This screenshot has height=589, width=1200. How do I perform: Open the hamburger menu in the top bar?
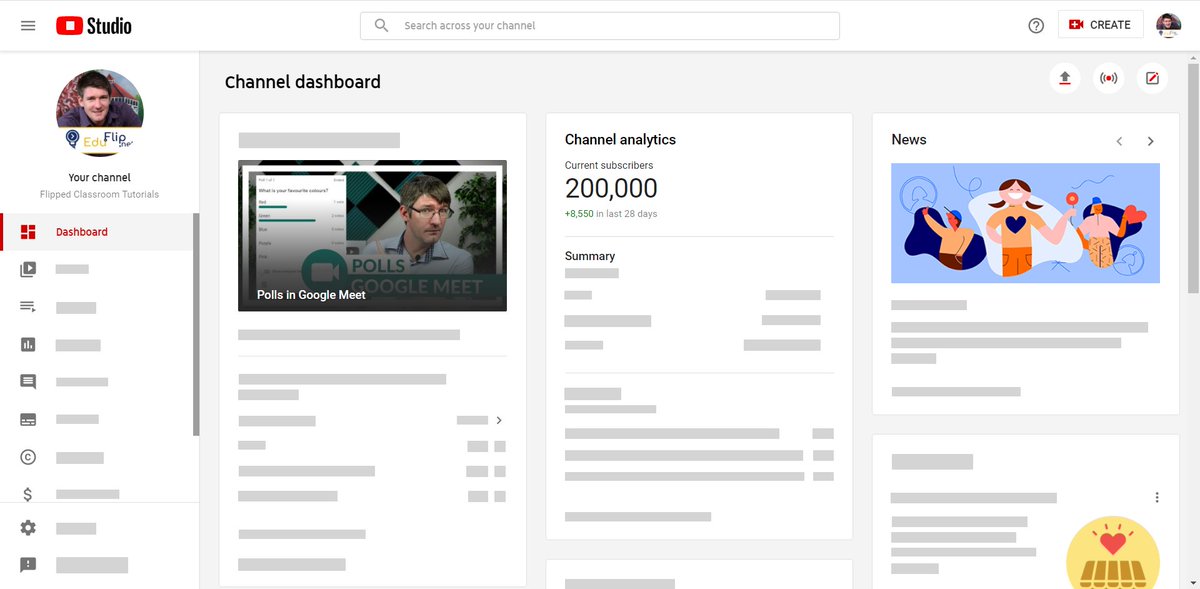28,25
